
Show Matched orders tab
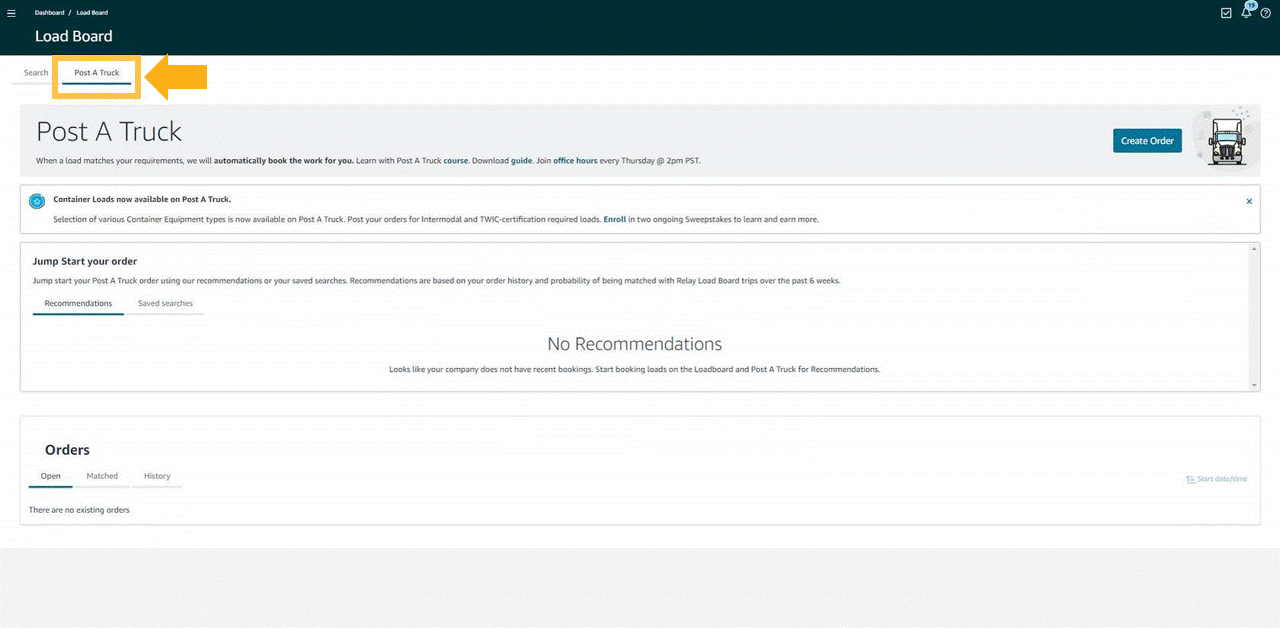click(x=102, y=476)
